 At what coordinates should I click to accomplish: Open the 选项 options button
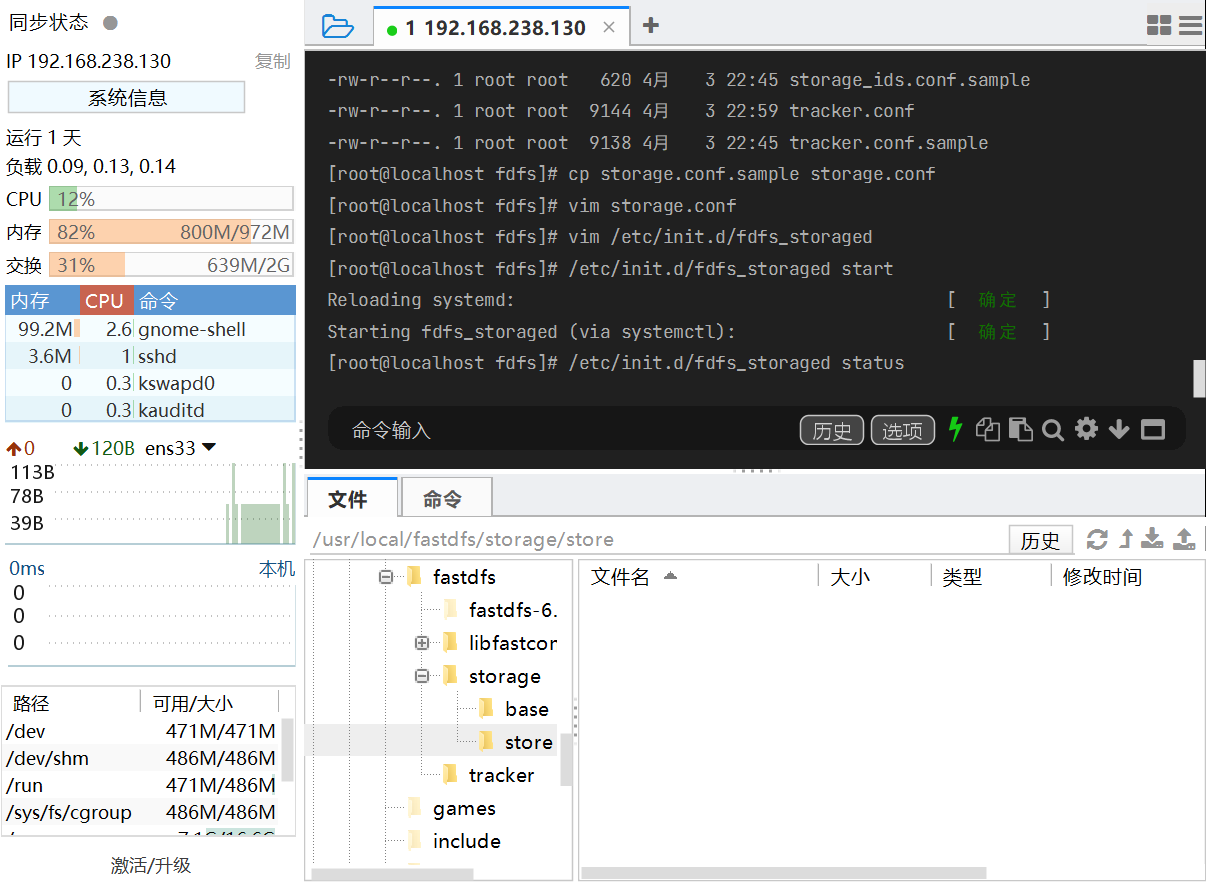(x=903, y=430)
